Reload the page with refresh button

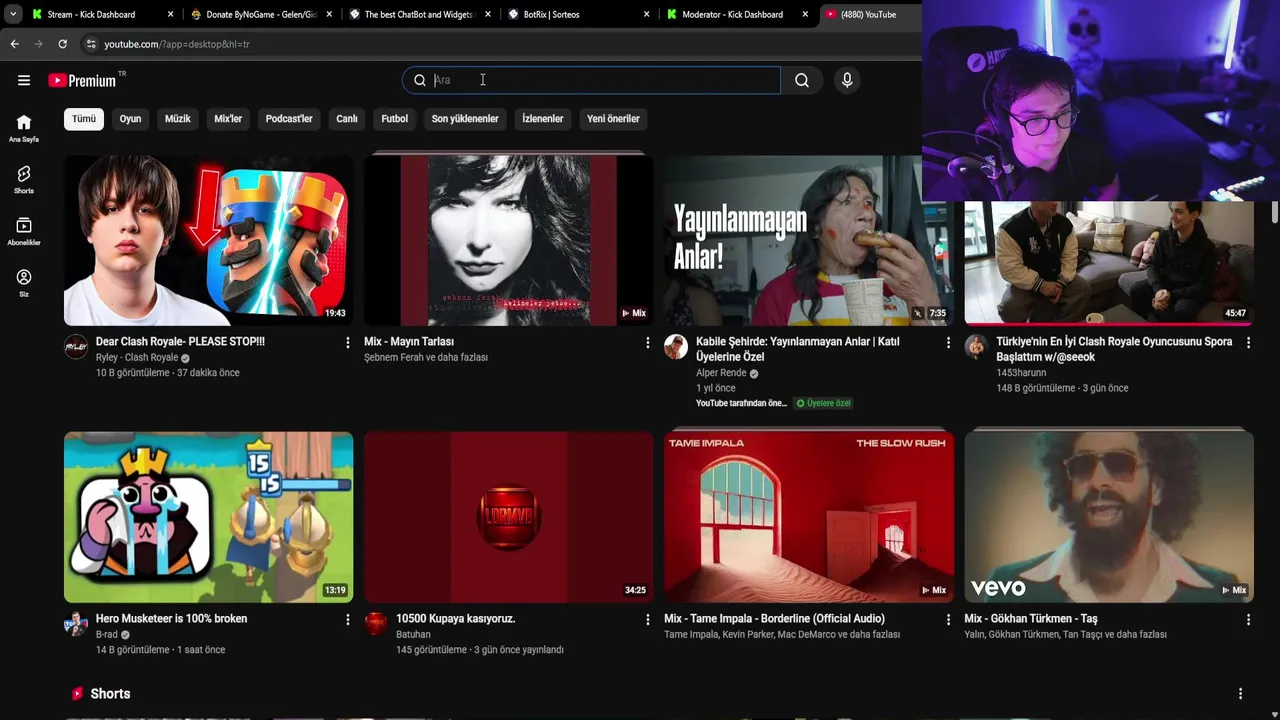pos(62,44)
